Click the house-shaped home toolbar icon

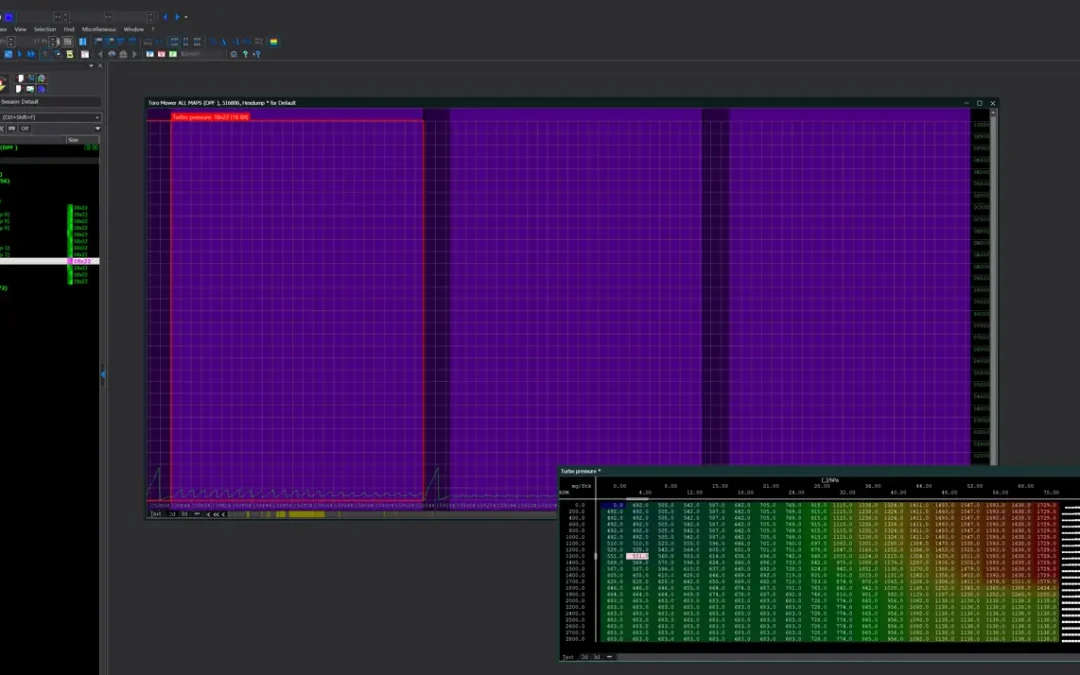click(123, 54)
